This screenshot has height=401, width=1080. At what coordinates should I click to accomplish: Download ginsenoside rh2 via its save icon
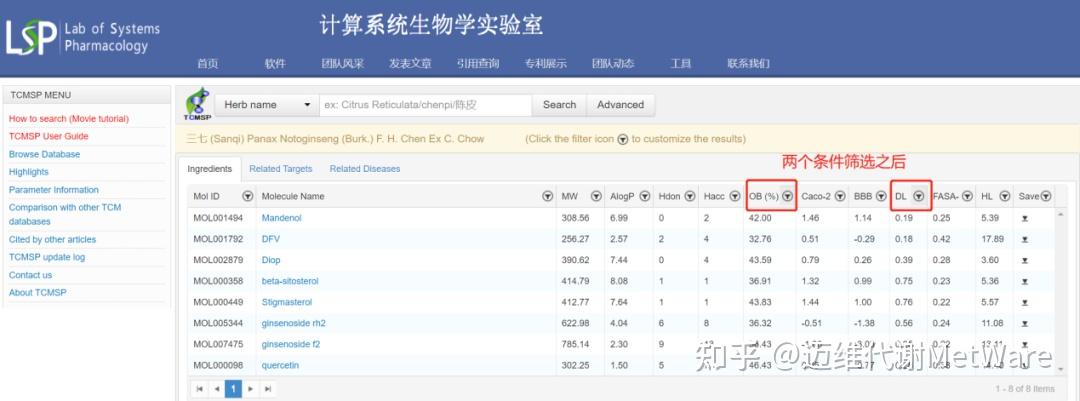click(1025, 323)
